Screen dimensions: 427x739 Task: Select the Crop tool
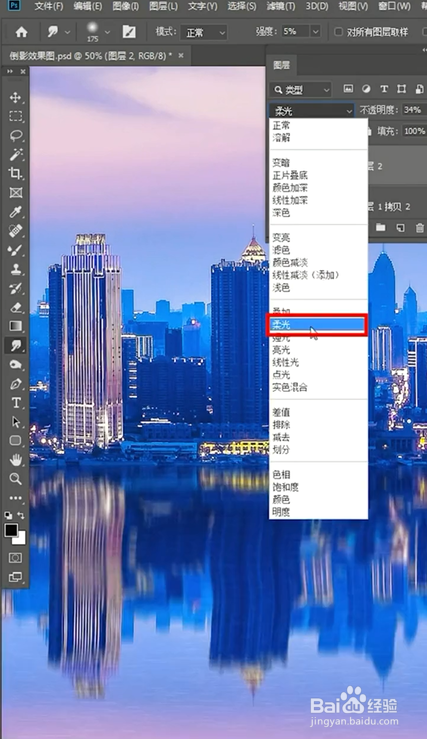pyautogui.click(x=16, y=173)
